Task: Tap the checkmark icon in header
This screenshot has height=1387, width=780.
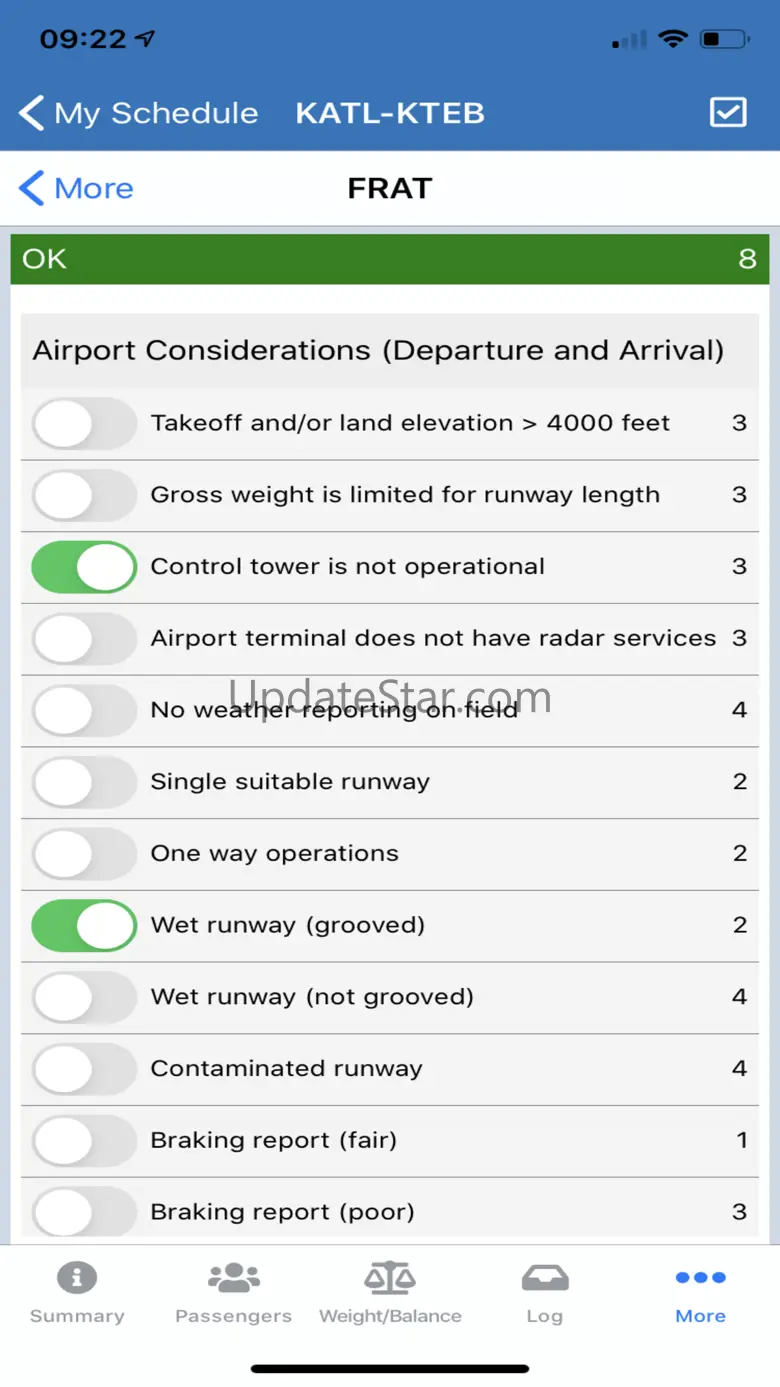Action: point(728,112)
